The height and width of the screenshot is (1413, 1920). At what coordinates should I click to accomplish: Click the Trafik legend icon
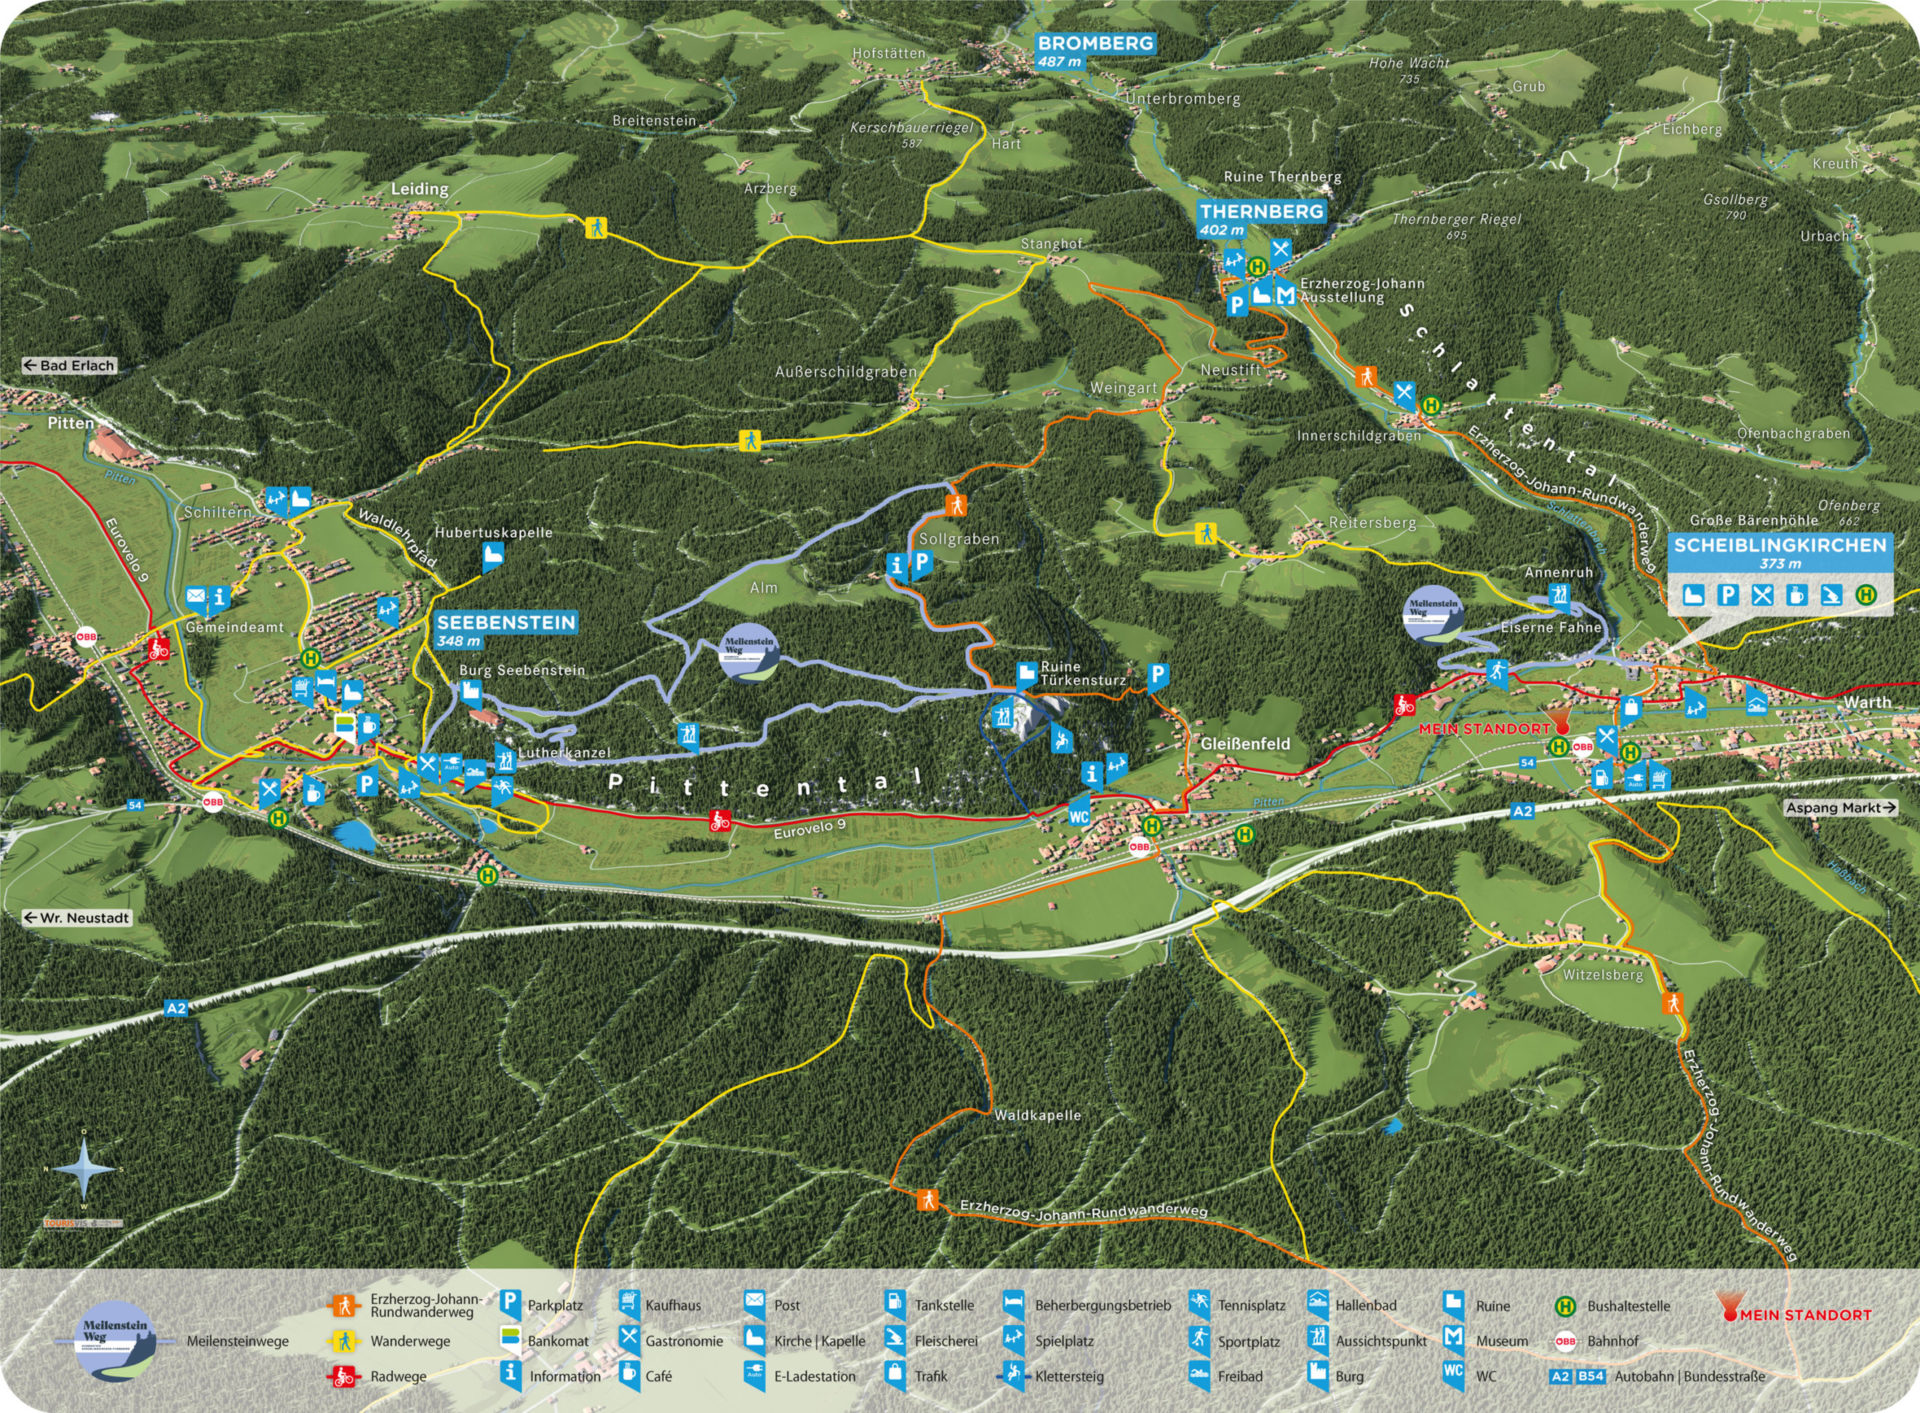coord(896,1375)
